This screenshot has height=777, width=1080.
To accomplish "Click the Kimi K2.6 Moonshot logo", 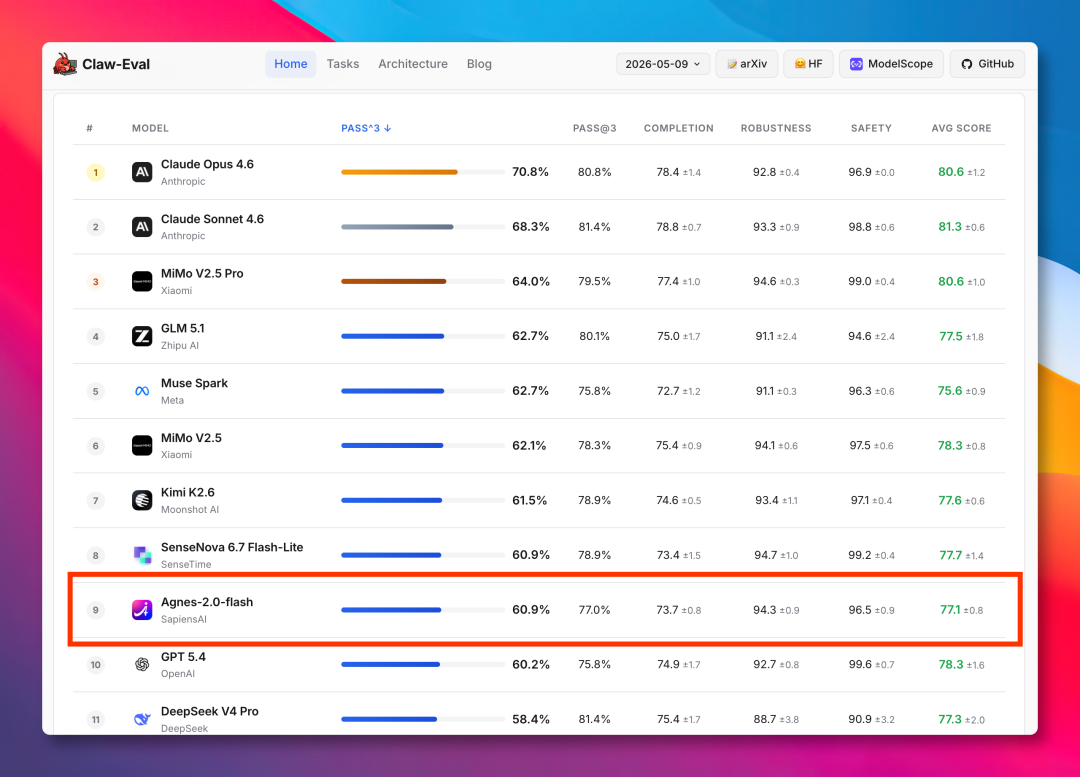I will coord(142,500).
